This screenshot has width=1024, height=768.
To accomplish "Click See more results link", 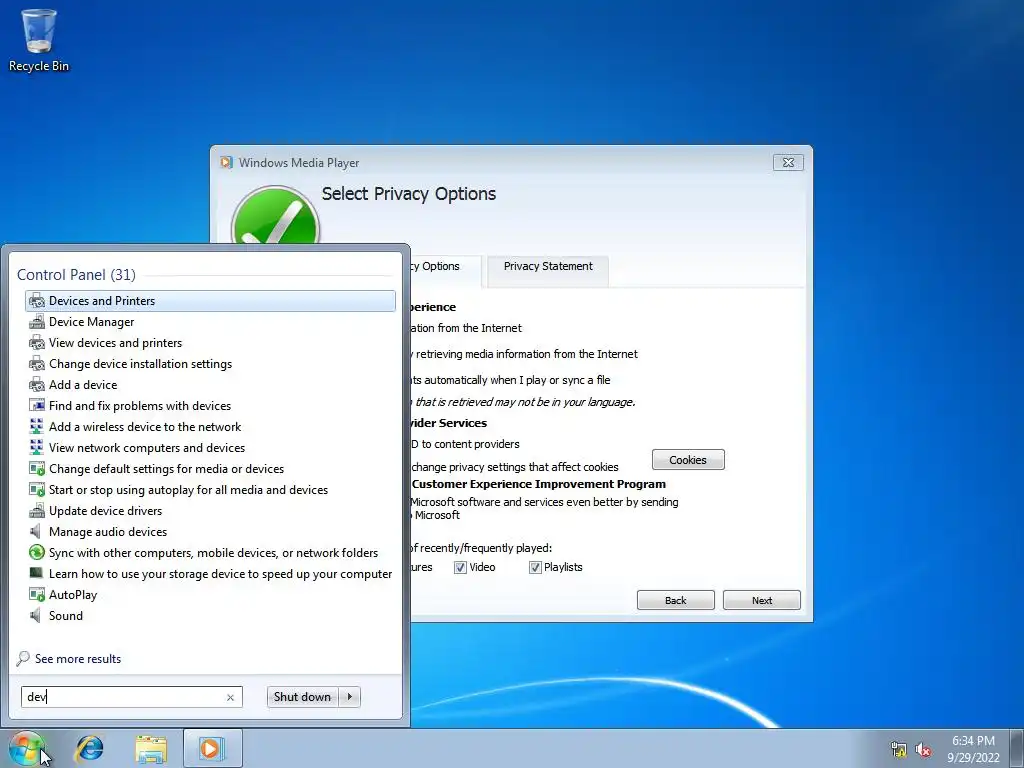I will (78, 658).
